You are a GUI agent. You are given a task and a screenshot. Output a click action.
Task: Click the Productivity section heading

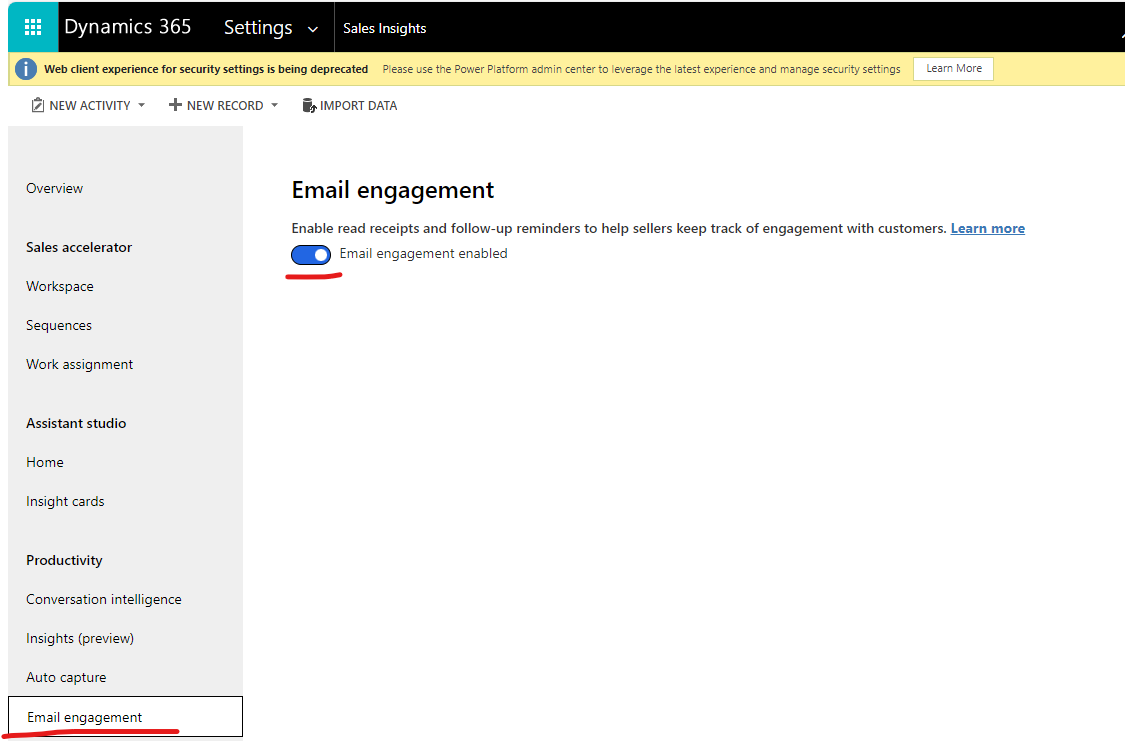coord(64,560)
